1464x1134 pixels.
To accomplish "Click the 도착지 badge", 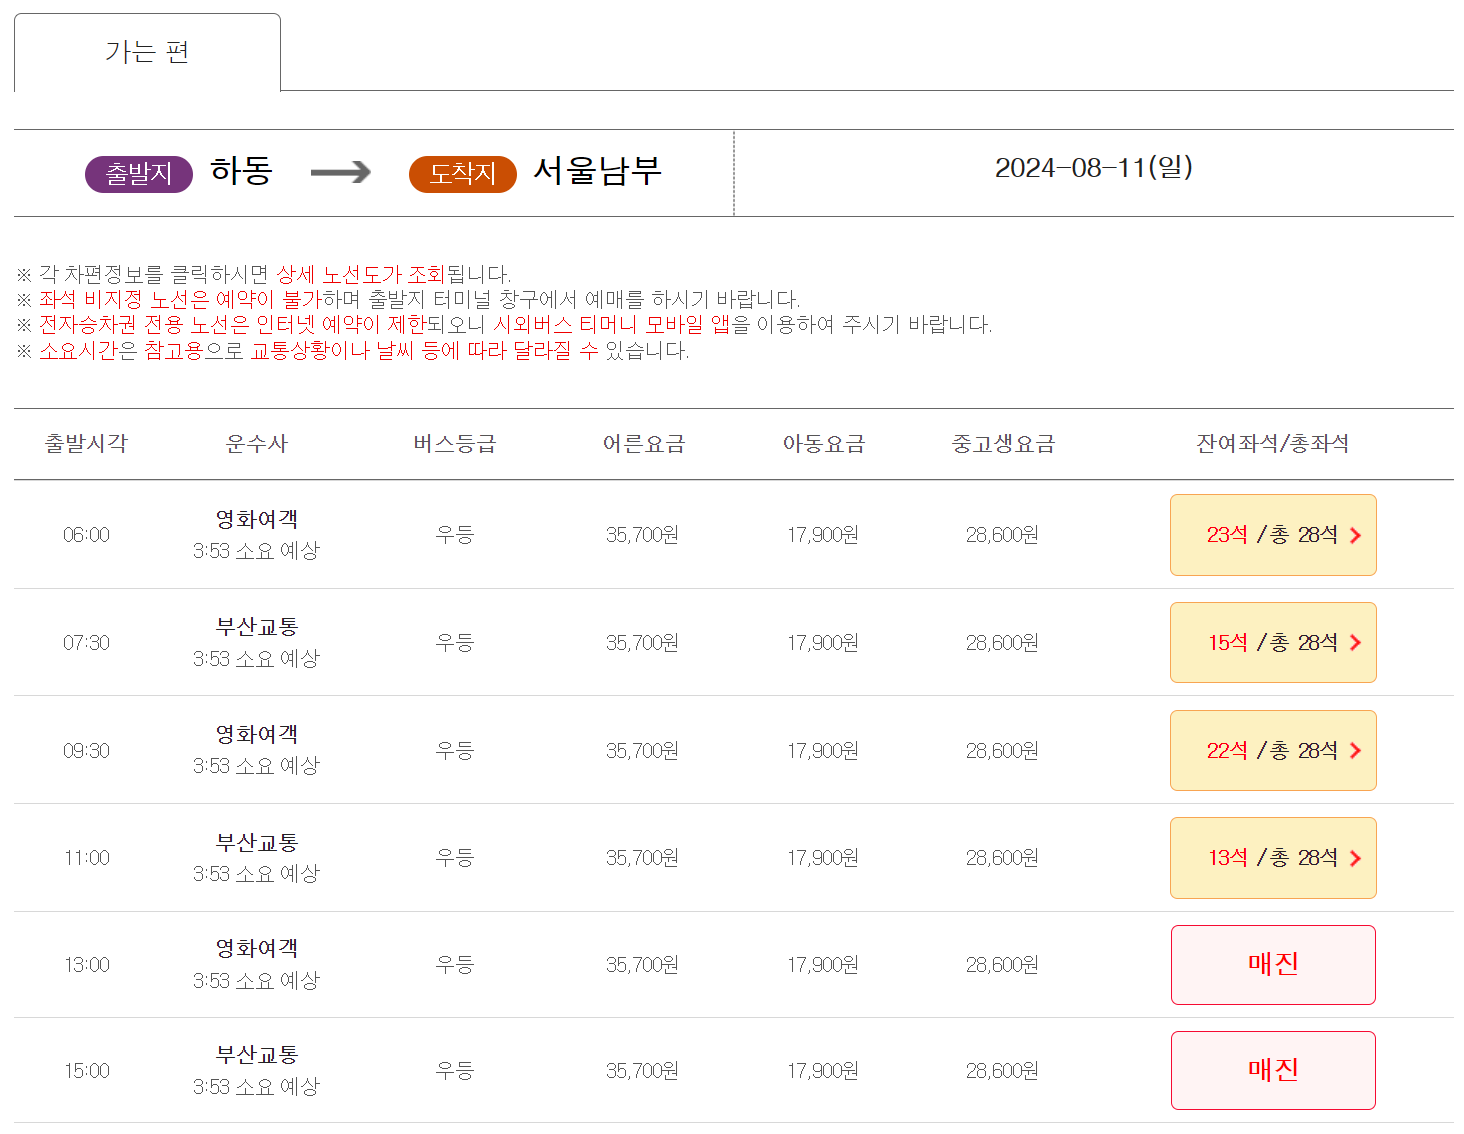I will [x=462, y=174].
